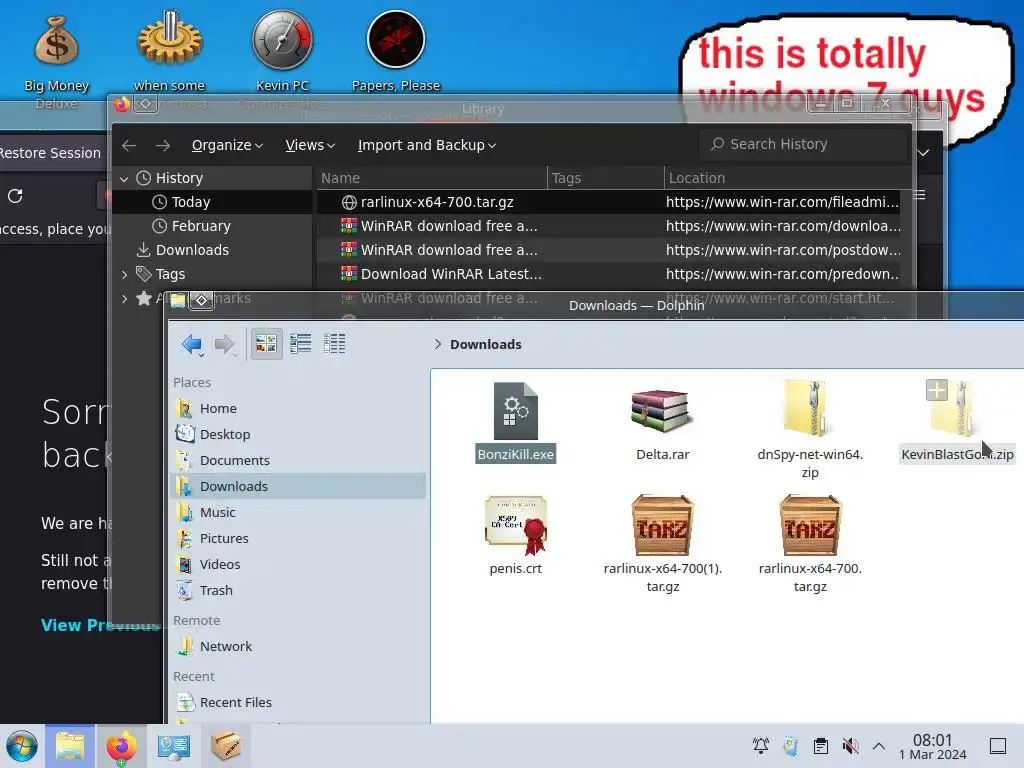Reload the Firefox page
The image size is (1024, 768).
(15, 195)
